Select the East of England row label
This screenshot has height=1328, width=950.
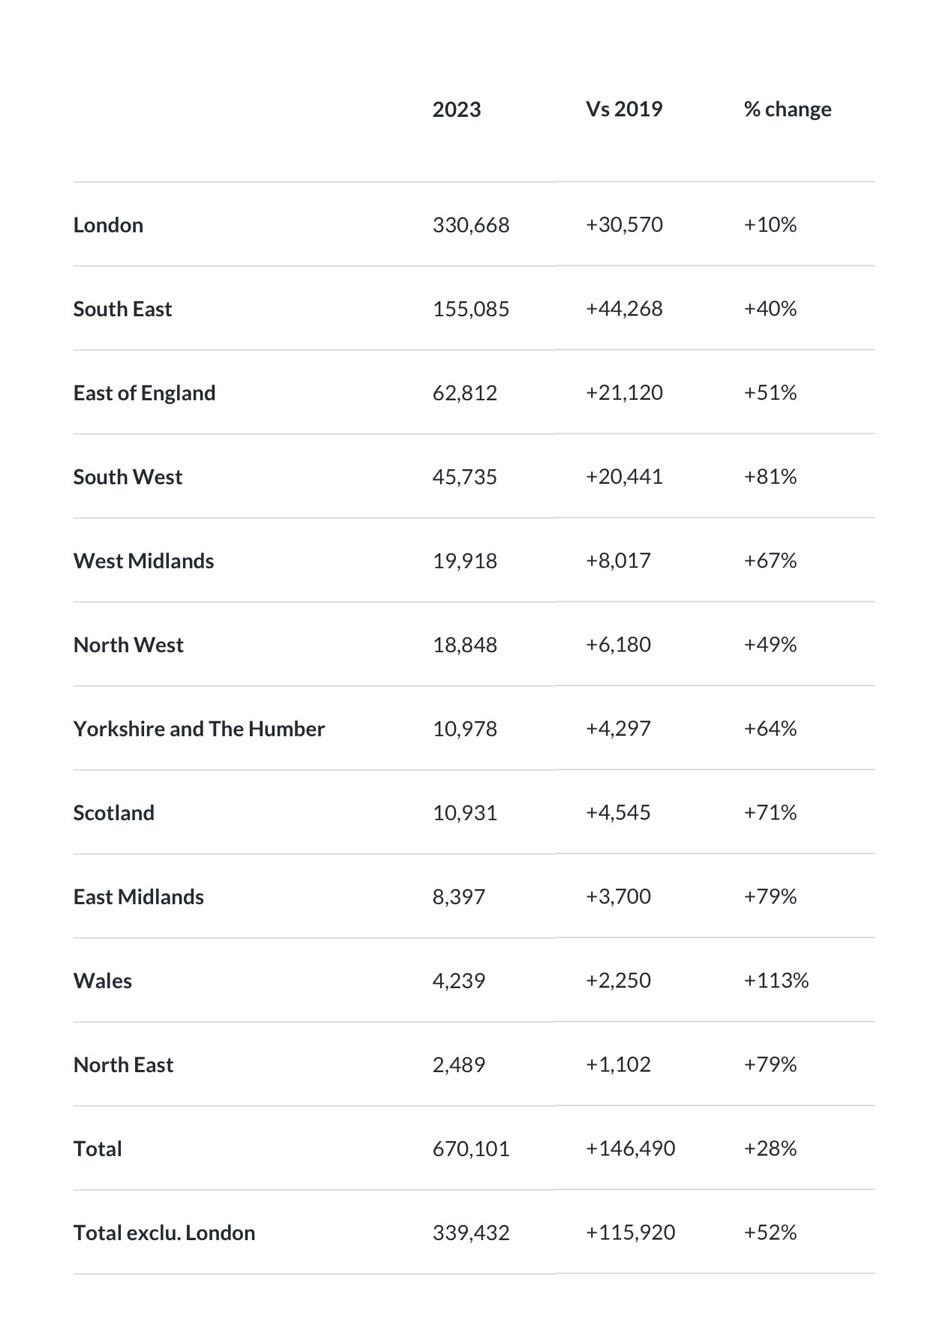144,393
